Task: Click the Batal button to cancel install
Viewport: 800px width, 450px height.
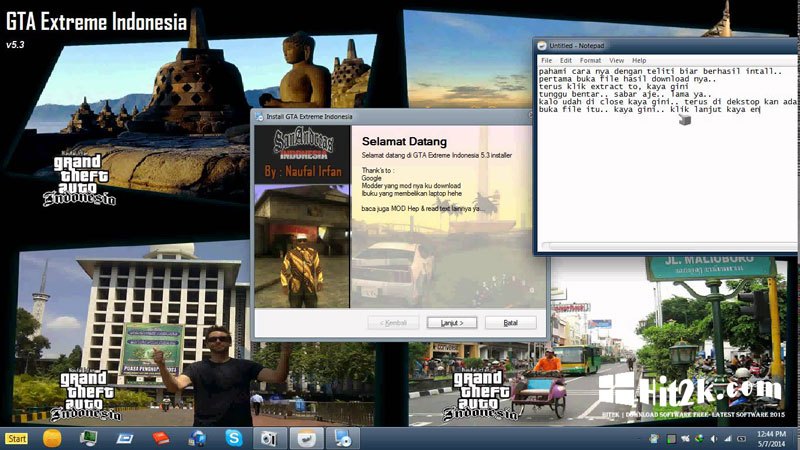Action: pyautogui.click(x=510, y=323)
